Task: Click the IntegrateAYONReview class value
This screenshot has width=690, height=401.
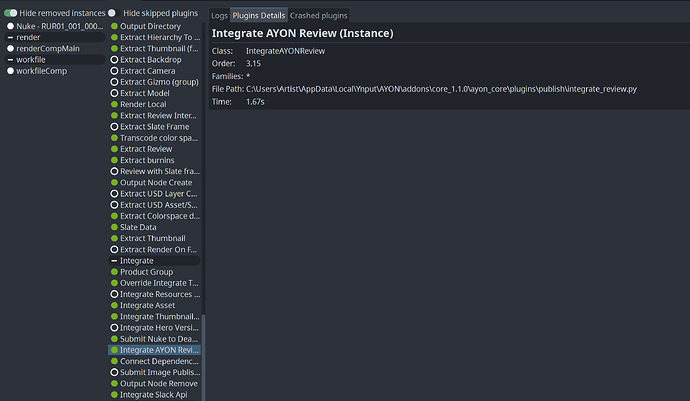Action: 285,51
